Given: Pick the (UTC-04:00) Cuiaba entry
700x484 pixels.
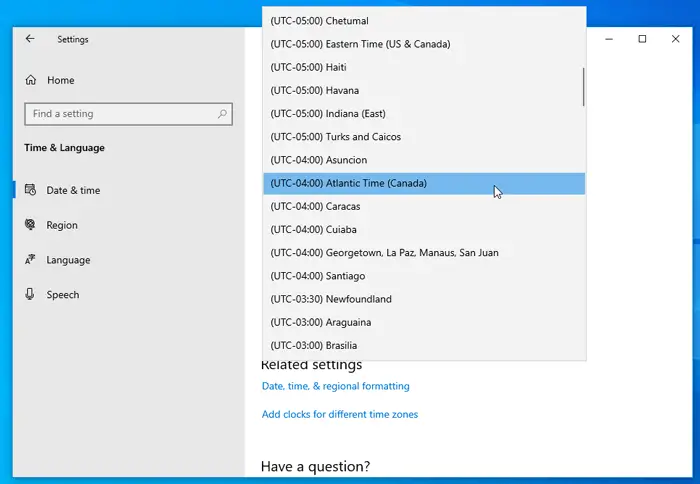Looking at the screenshot, I should [x=424, y=230].
